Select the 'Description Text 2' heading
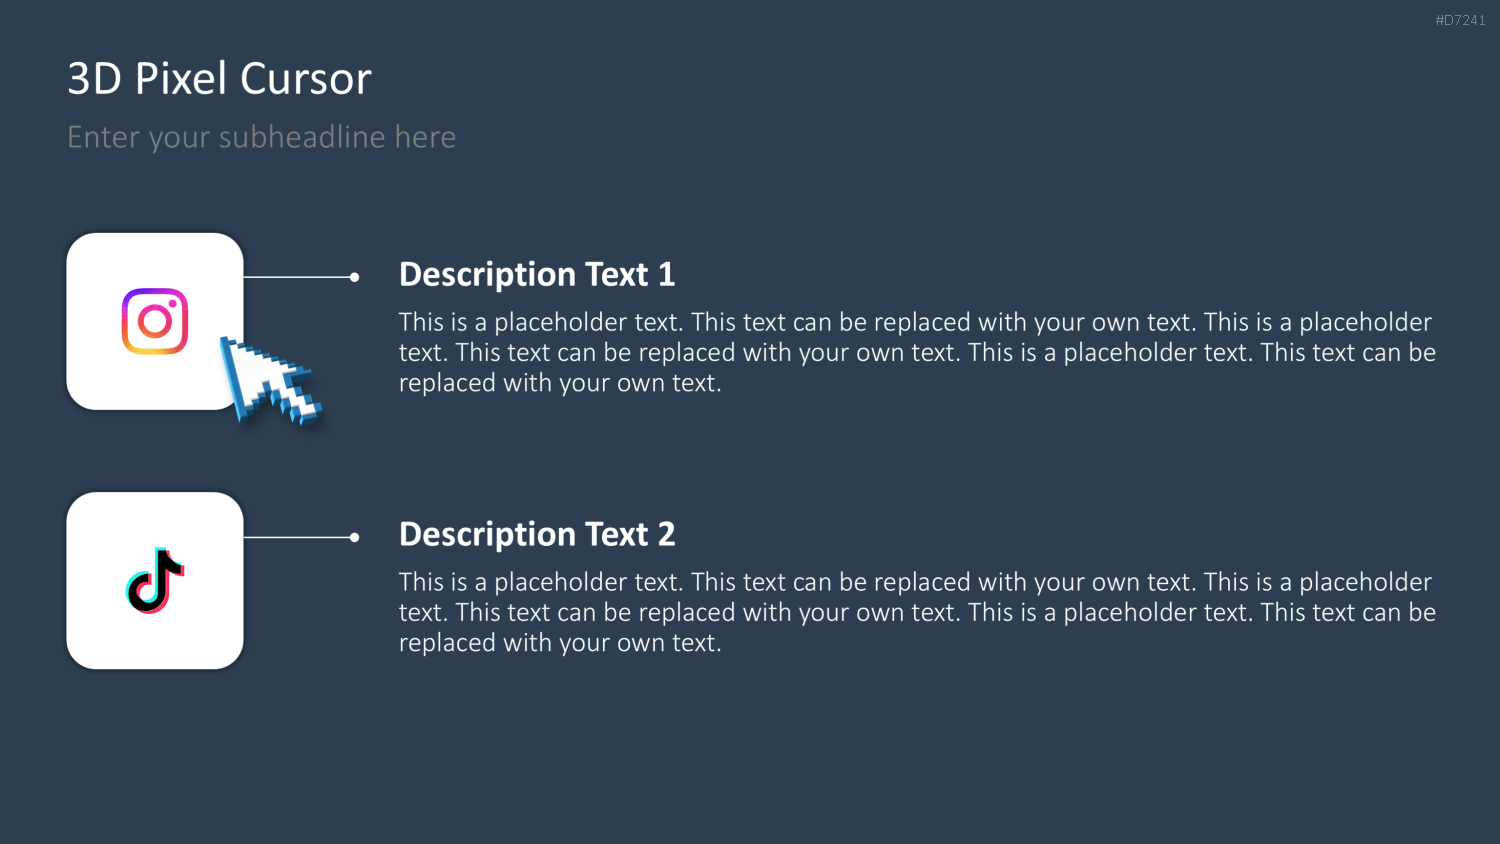The height and width of the screenshot is (844, 1500). (x=537, y=534)
